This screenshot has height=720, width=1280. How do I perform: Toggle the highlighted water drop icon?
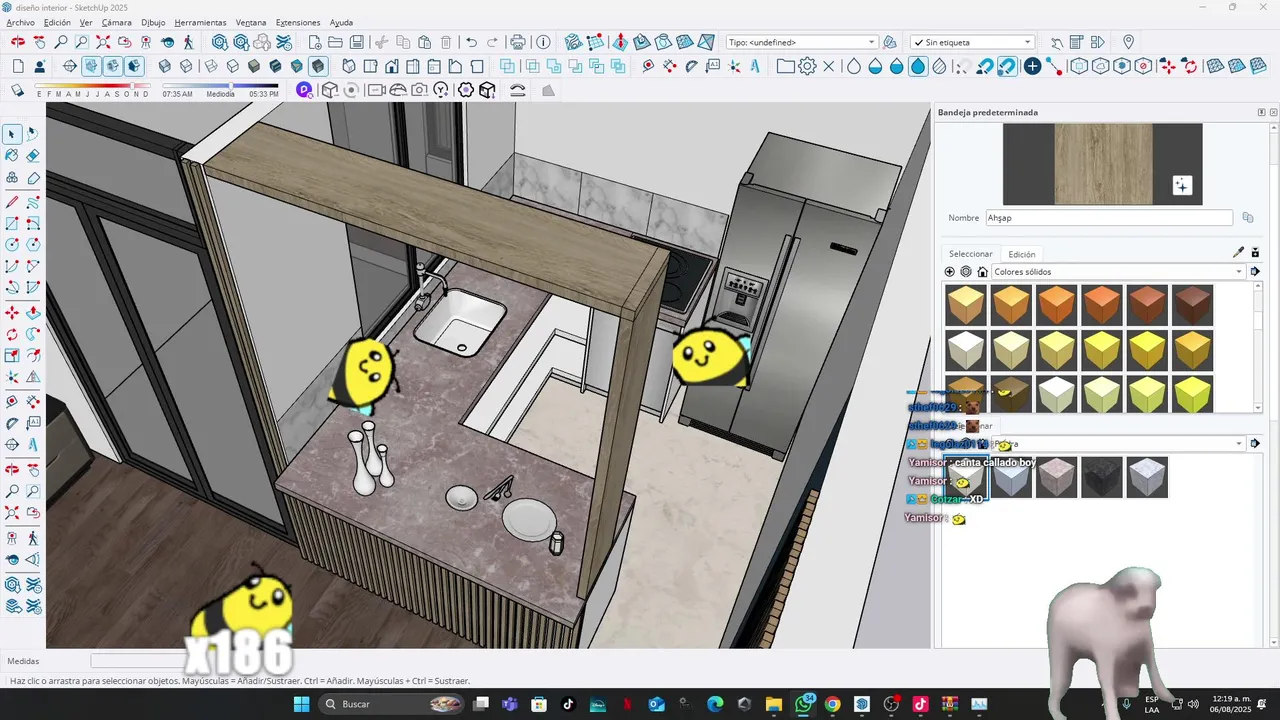coord(918,66)
